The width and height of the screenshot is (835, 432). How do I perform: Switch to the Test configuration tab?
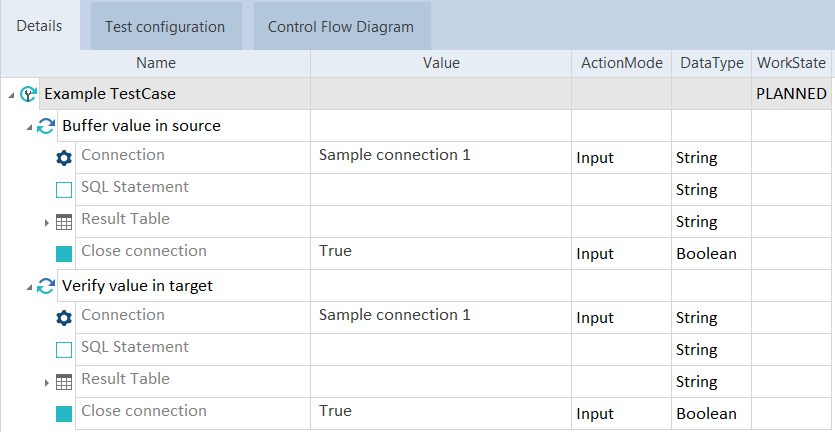pos(166,27)
